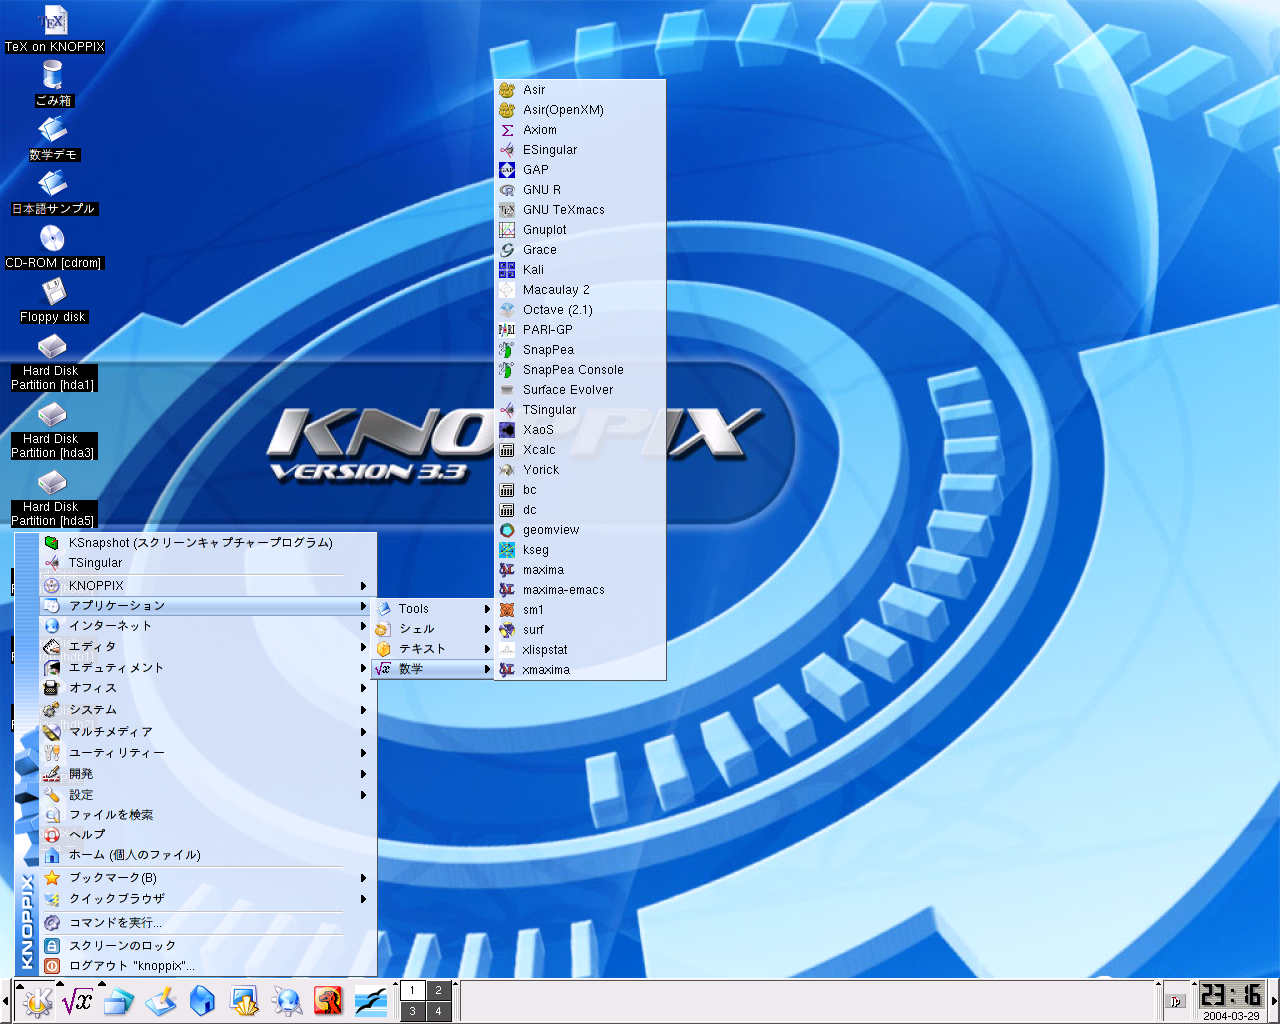1280x1024 pixels.
Task: Expand the 設定 submenu
Action: [x=206, y=795]
